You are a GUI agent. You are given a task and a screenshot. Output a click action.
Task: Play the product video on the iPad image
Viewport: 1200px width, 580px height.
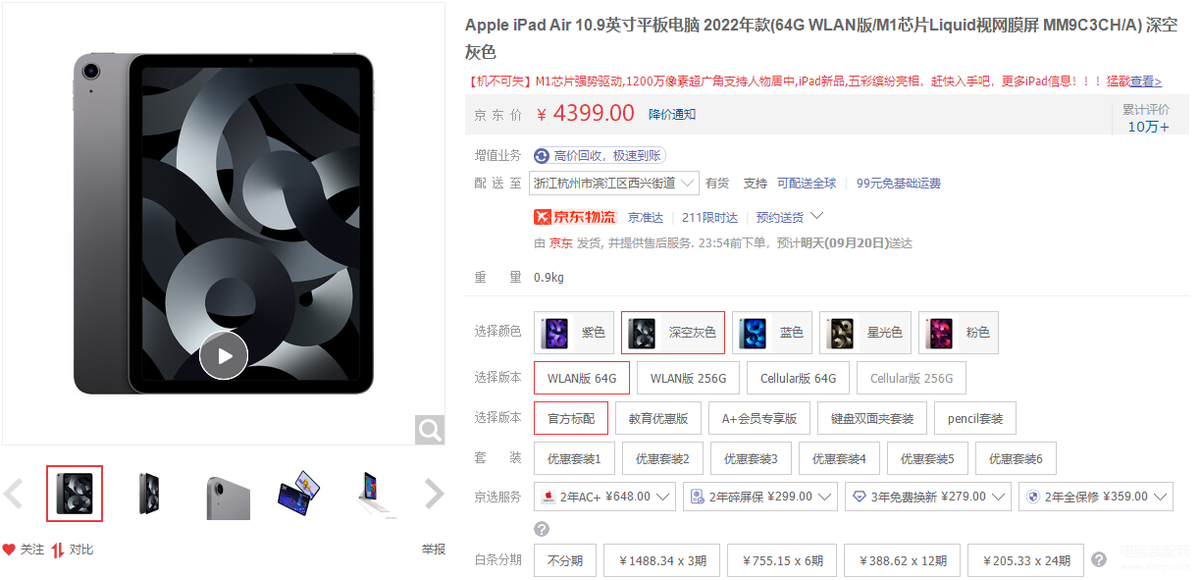tap(223, 355)
